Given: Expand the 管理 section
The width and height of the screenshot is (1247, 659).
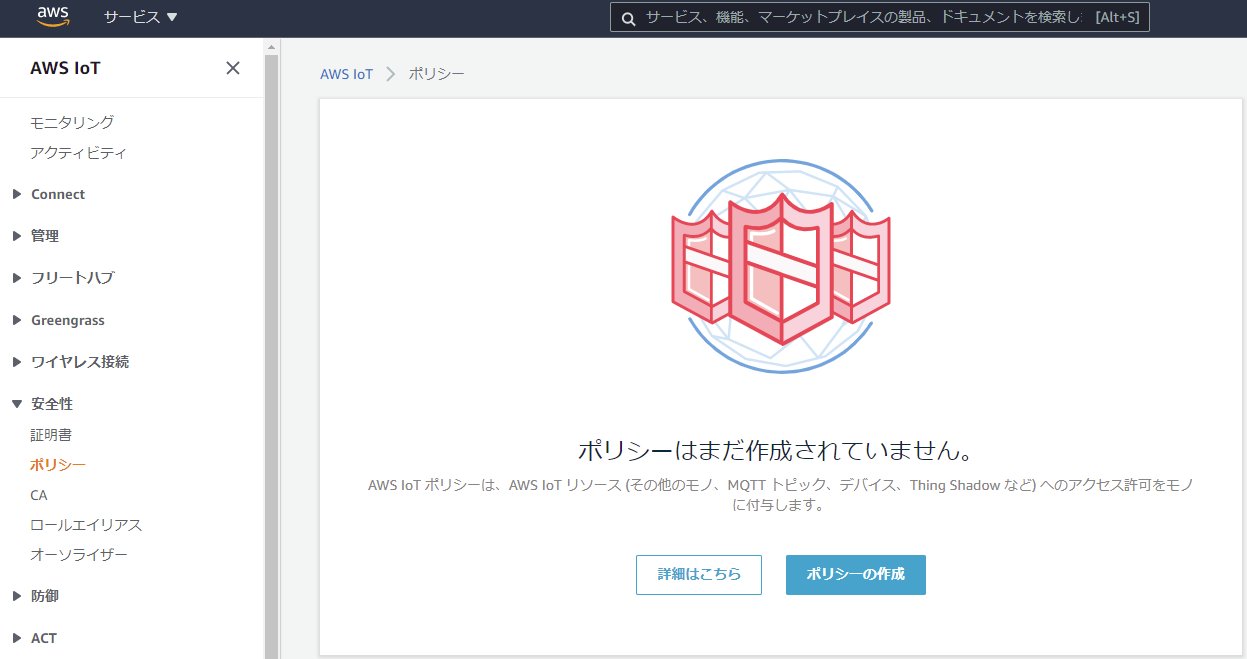Looking at the screenshot, I should tap(35, 236).
